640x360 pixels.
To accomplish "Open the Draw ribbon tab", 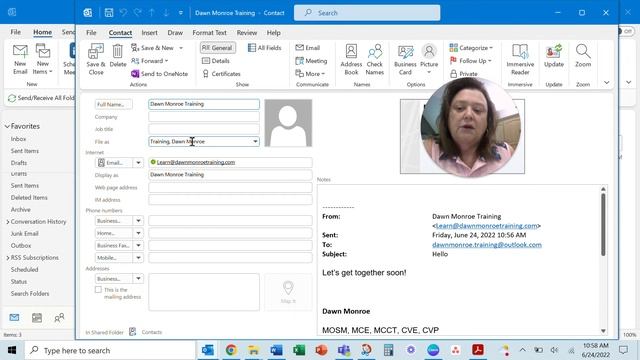I will pyautogui.click(x=175, y=33).
